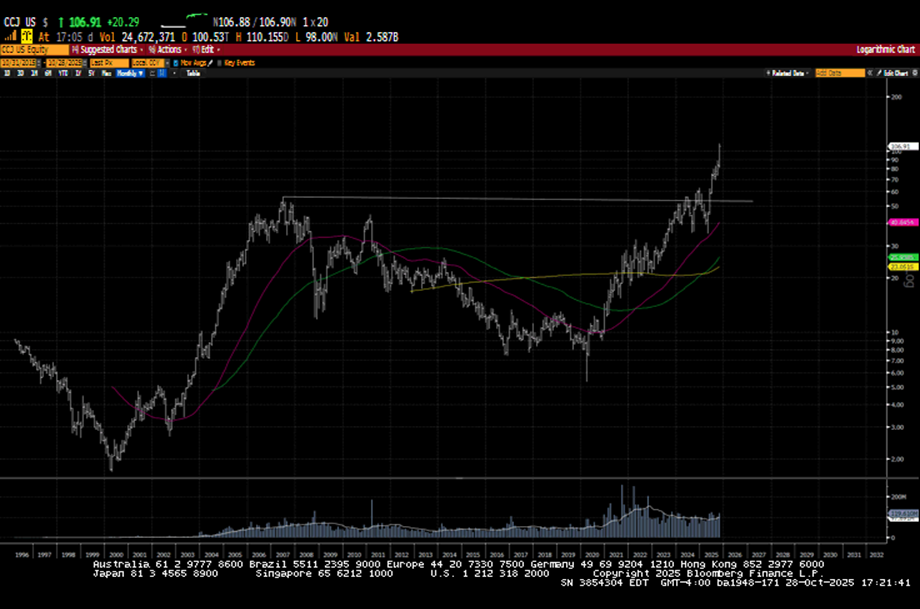Select the candlestick chart style icon
920x609 pixels.
pos(162,73)
